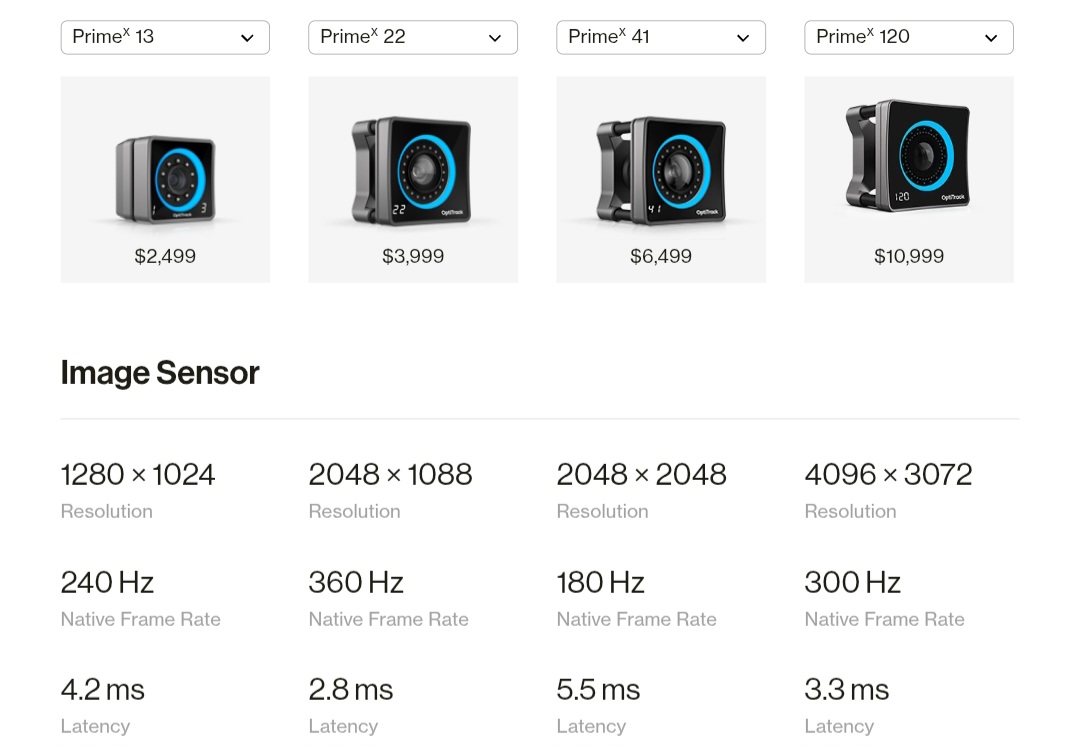Open the Prime X 22 model dropdown
Screen dimensions: 1080x746
413,38
